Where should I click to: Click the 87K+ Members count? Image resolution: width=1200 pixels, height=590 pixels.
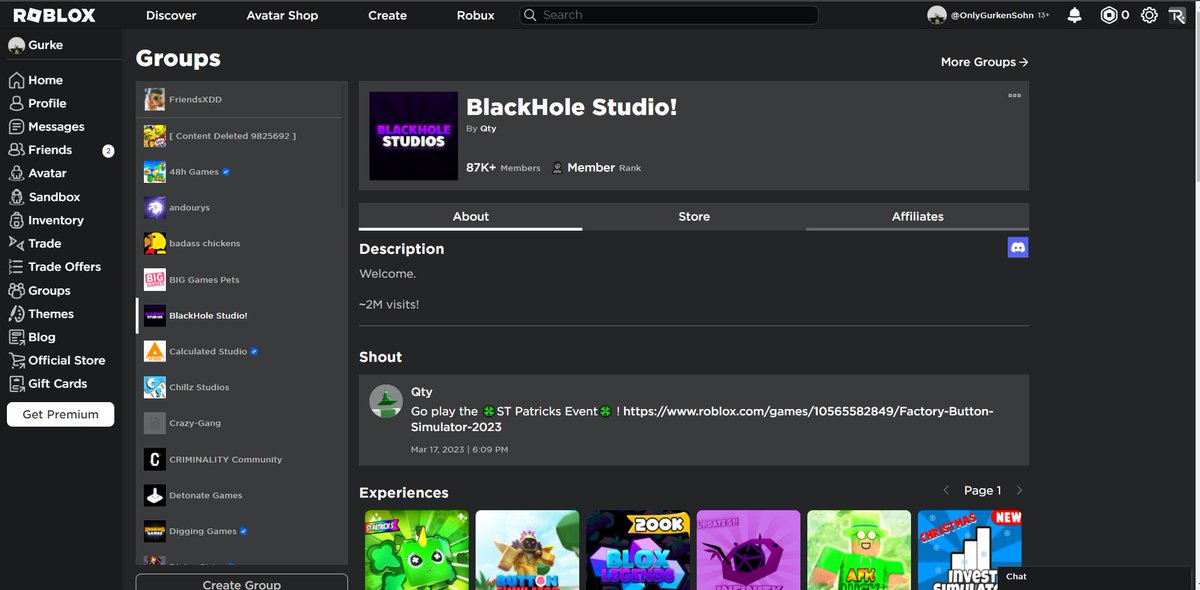click(503, 168)
